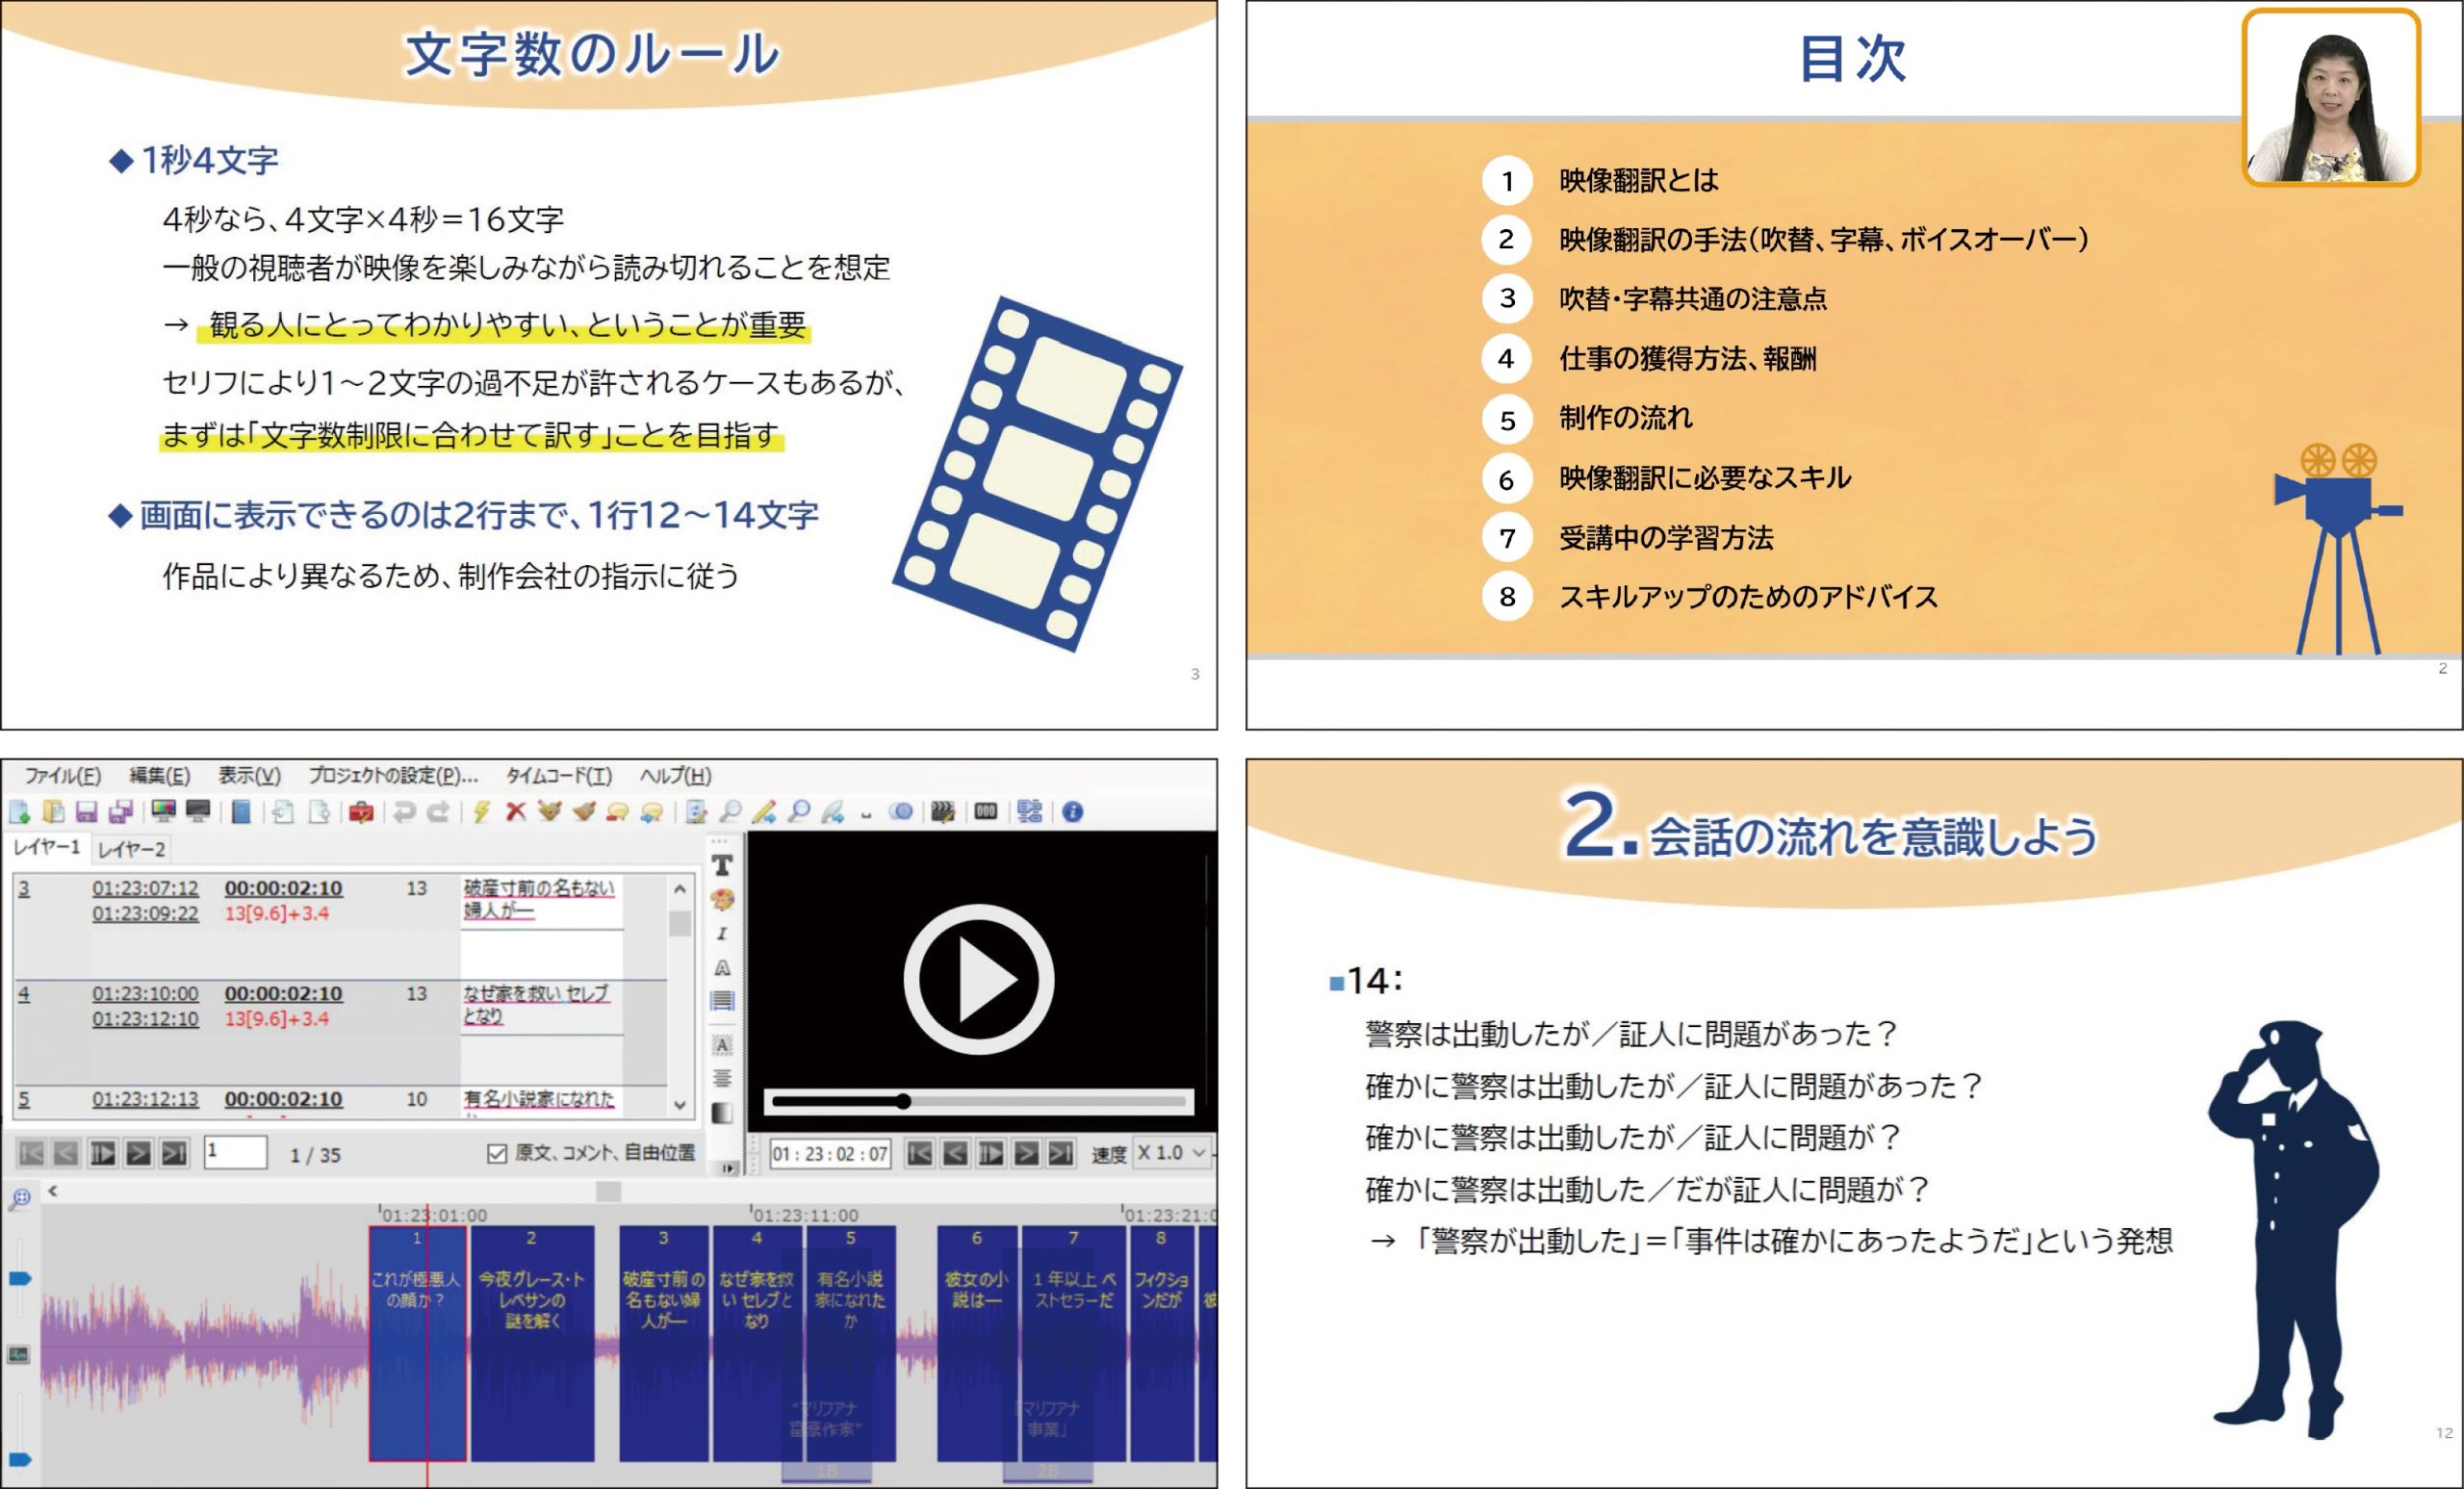Click the large video play button
The image size is (2464, 1489).
tap(978, 980)
